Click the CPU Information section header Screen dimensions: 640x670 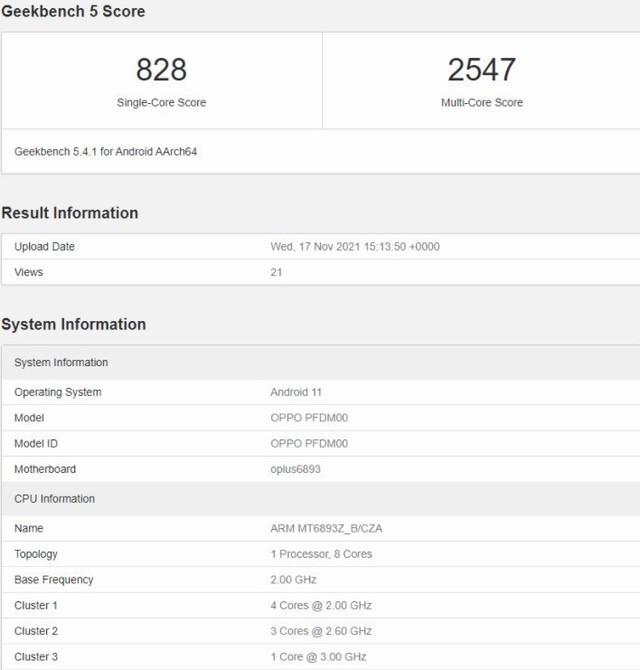[x=54, y=498]
